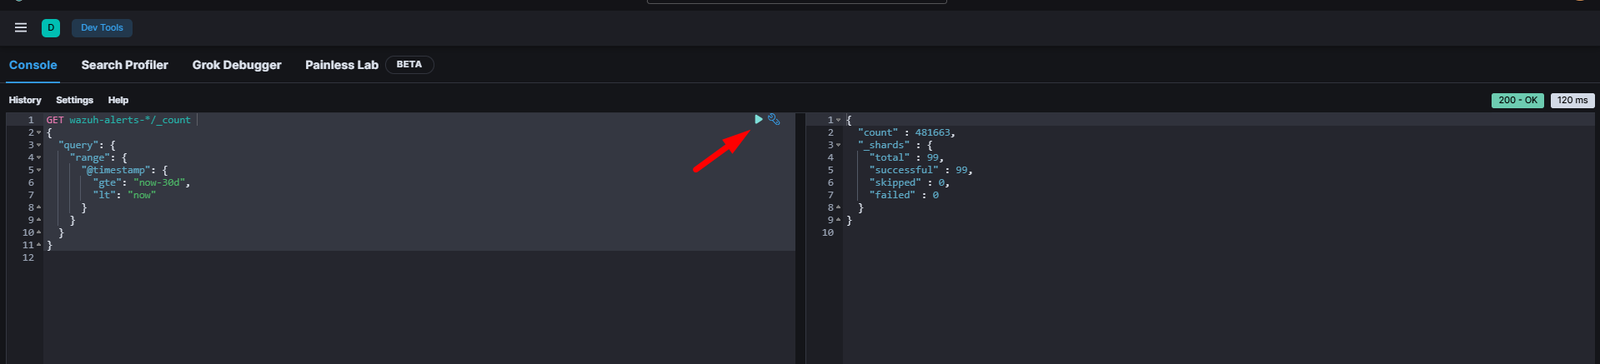
Task: Click the 120 ms response time badge
Action: pos(1573,100)
